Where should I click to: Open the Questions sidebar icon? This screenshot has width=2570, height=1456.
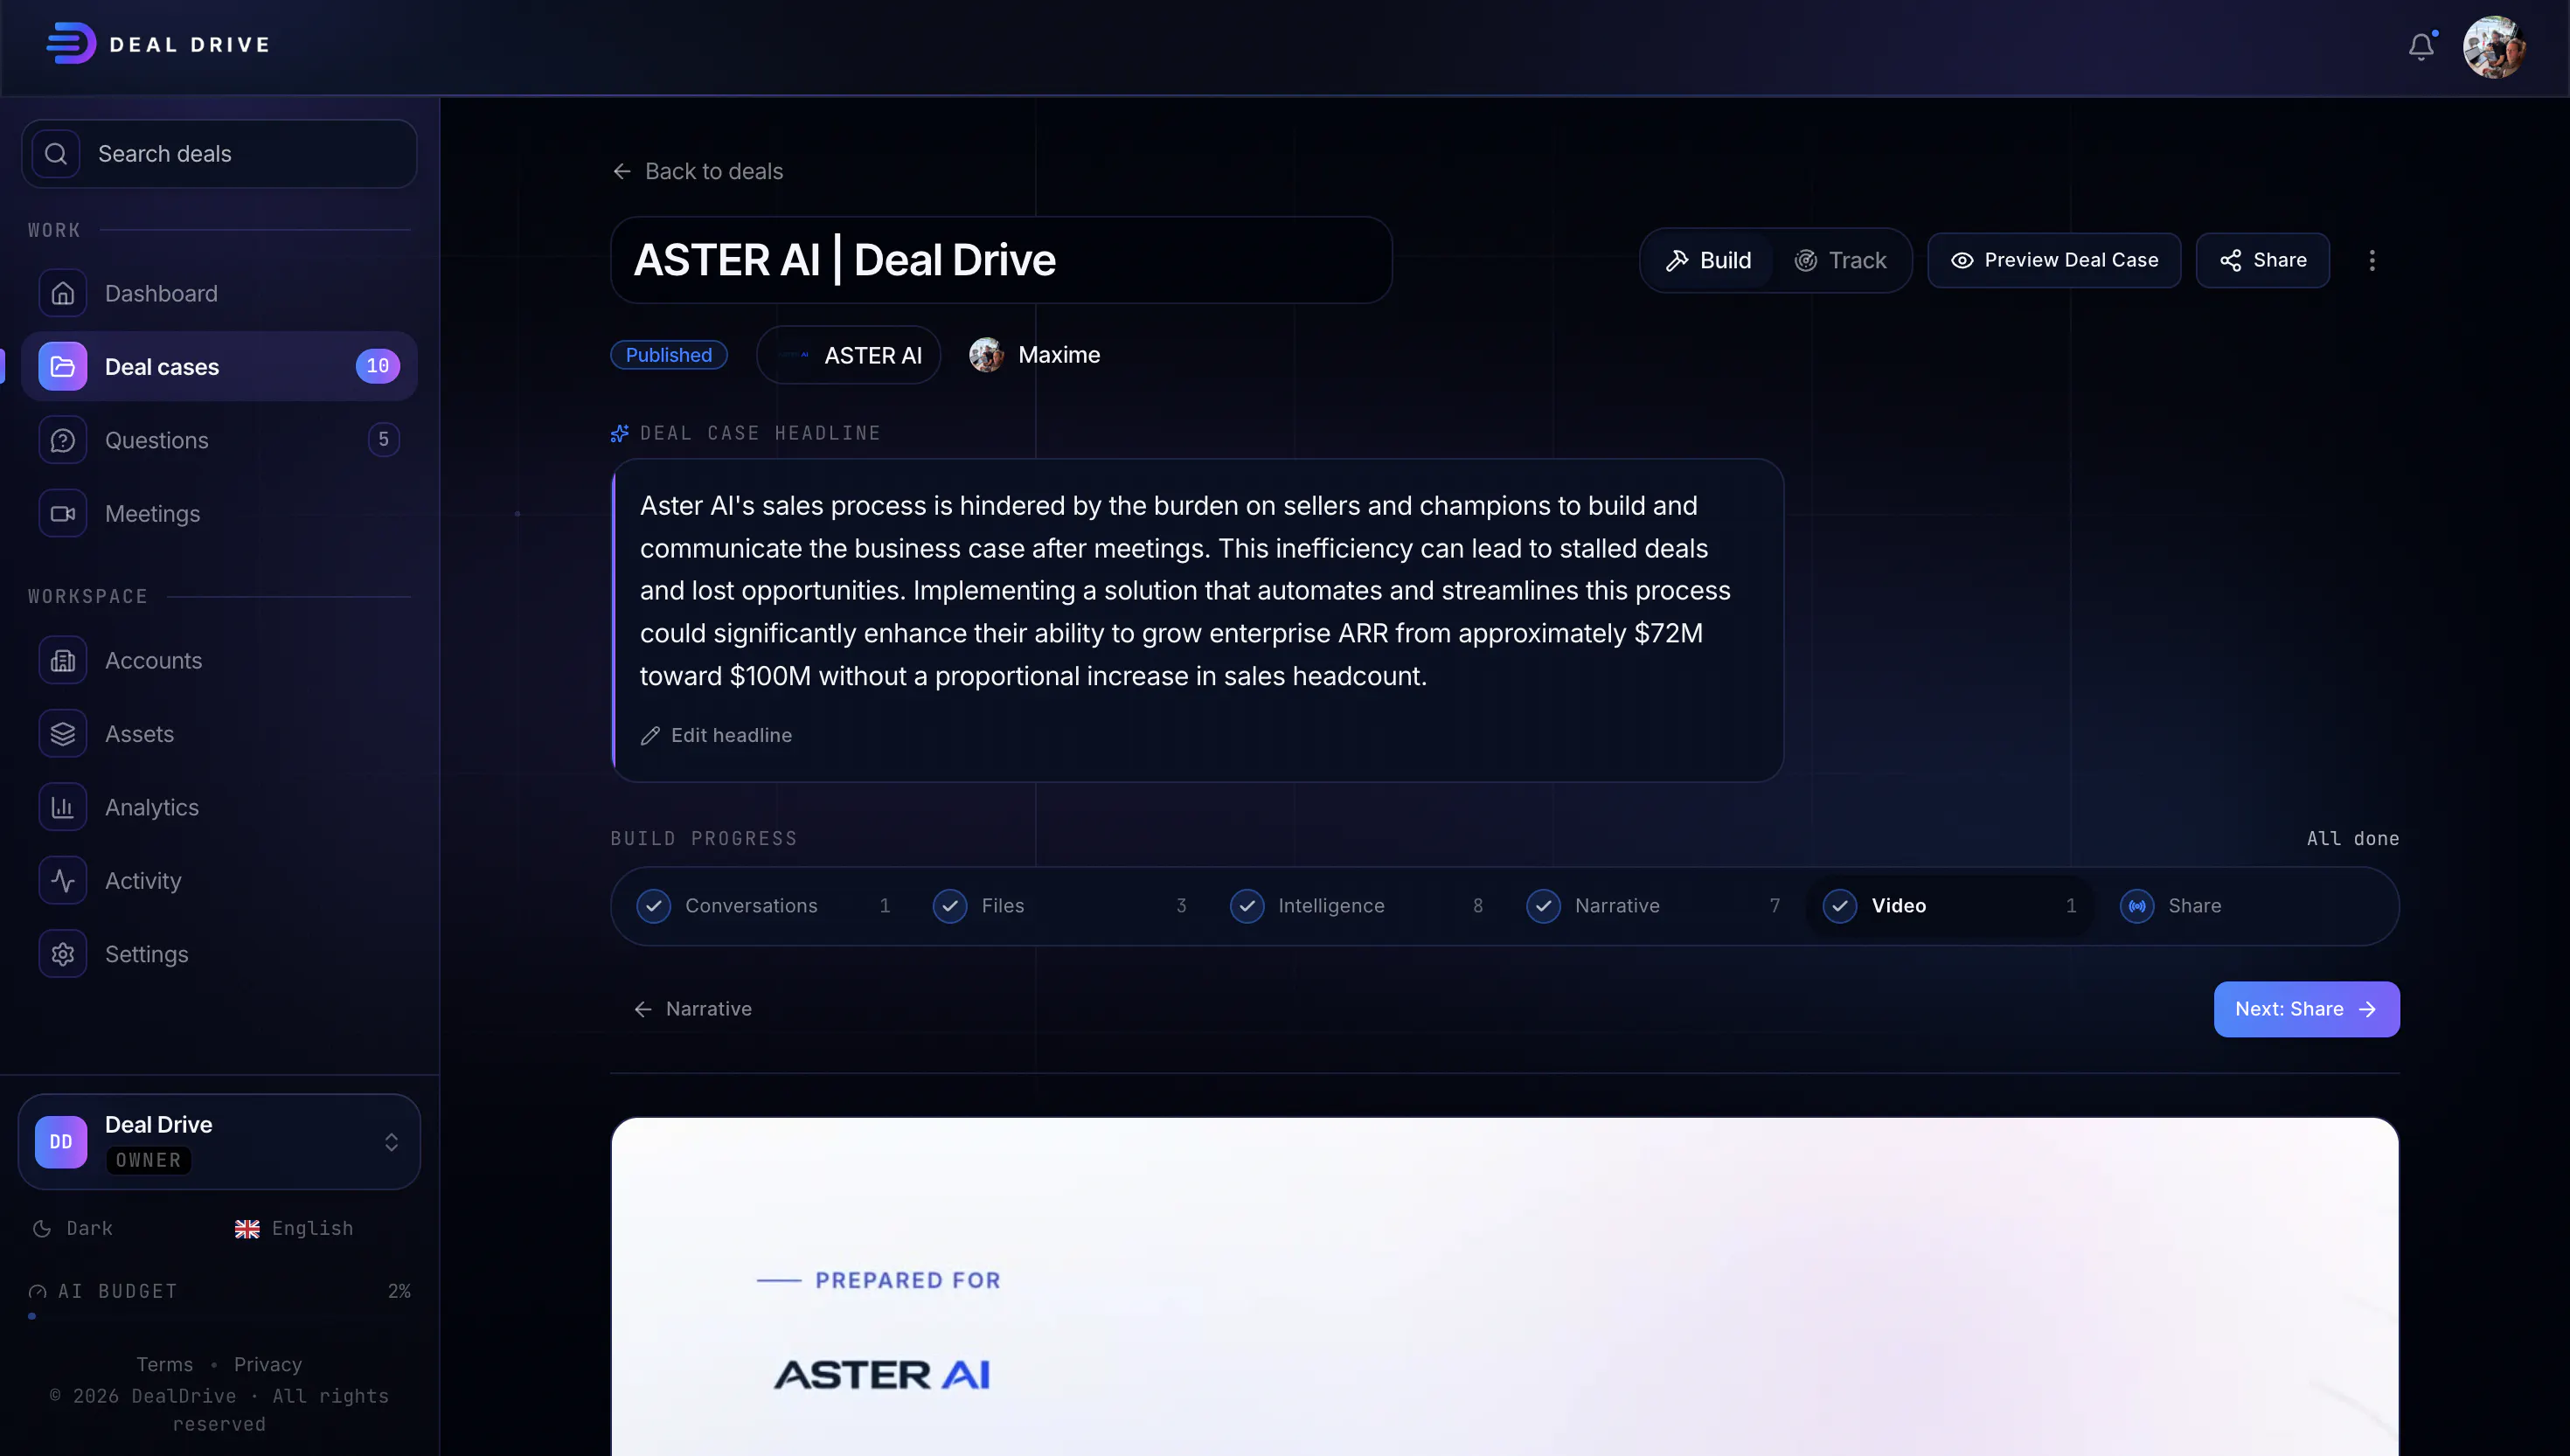[x=63, y=440]
